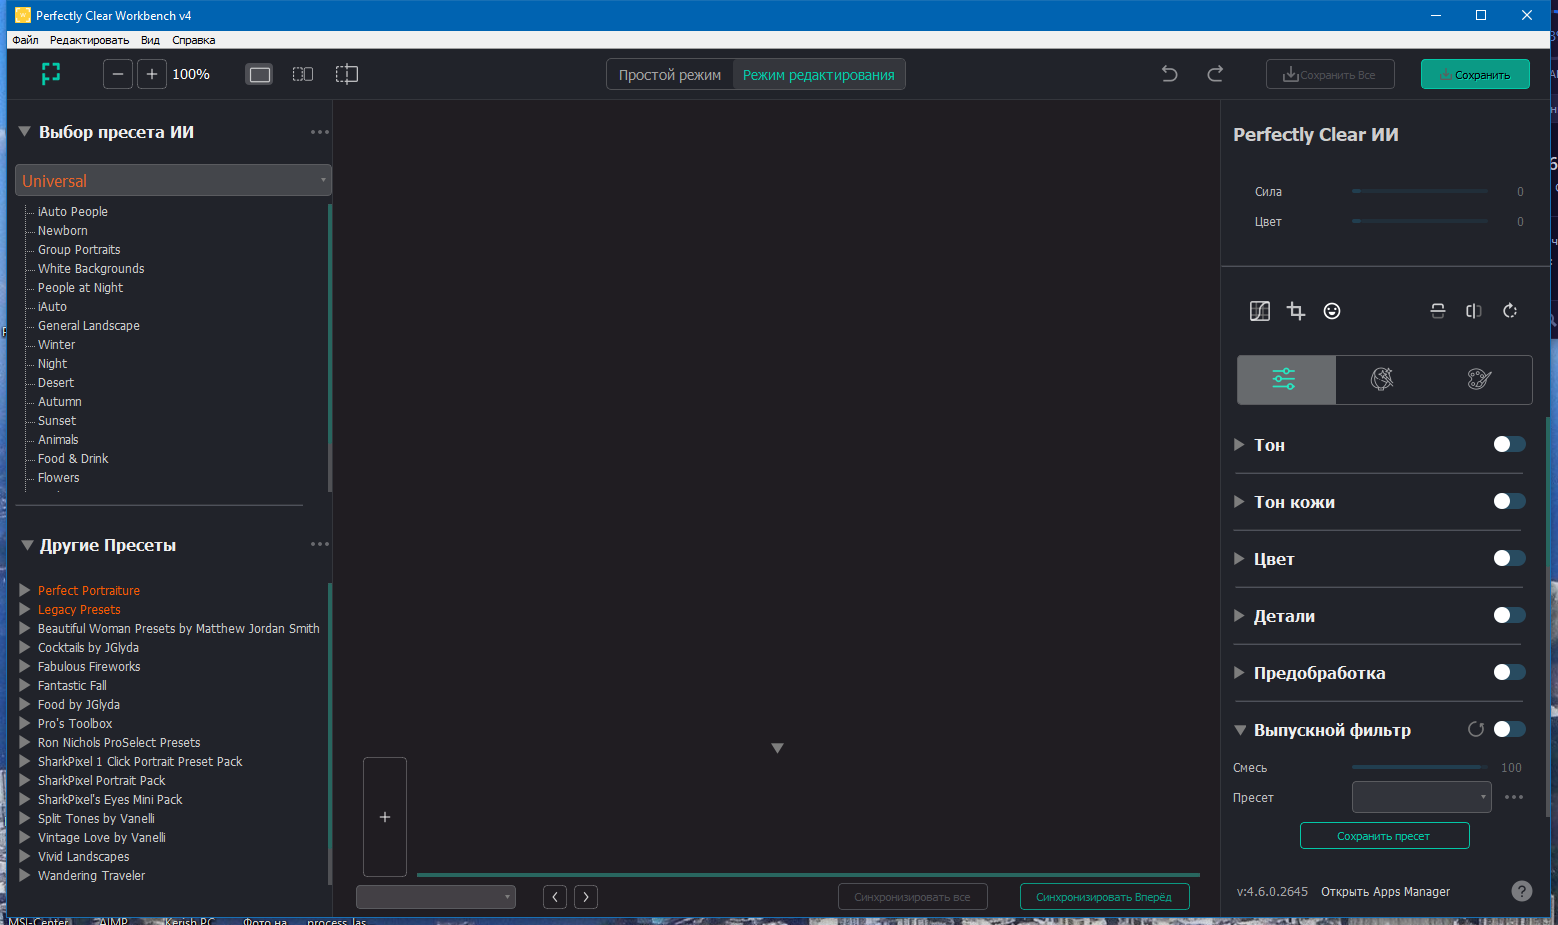Switch to side-by-side comparison view
The width and height of the screenshot is (1558, 925).
(x=303, y=74)
